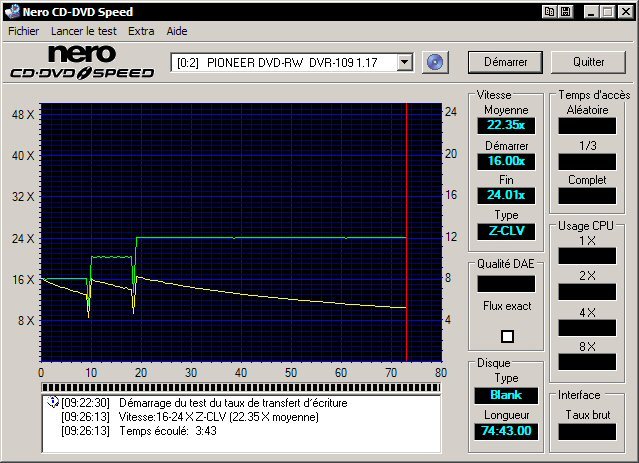The image size is (639, 463).
Task: Toggle the Flux exact checkbox
Action: (507, 336)
